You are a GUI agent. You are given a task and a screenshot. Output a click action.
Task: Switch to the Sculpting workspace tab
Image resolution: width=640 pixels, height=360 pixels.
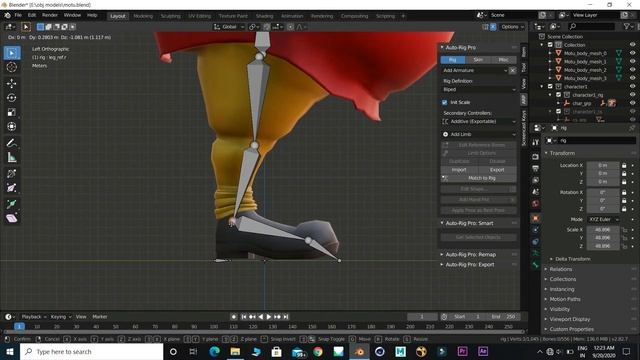(x=170, y=16)
